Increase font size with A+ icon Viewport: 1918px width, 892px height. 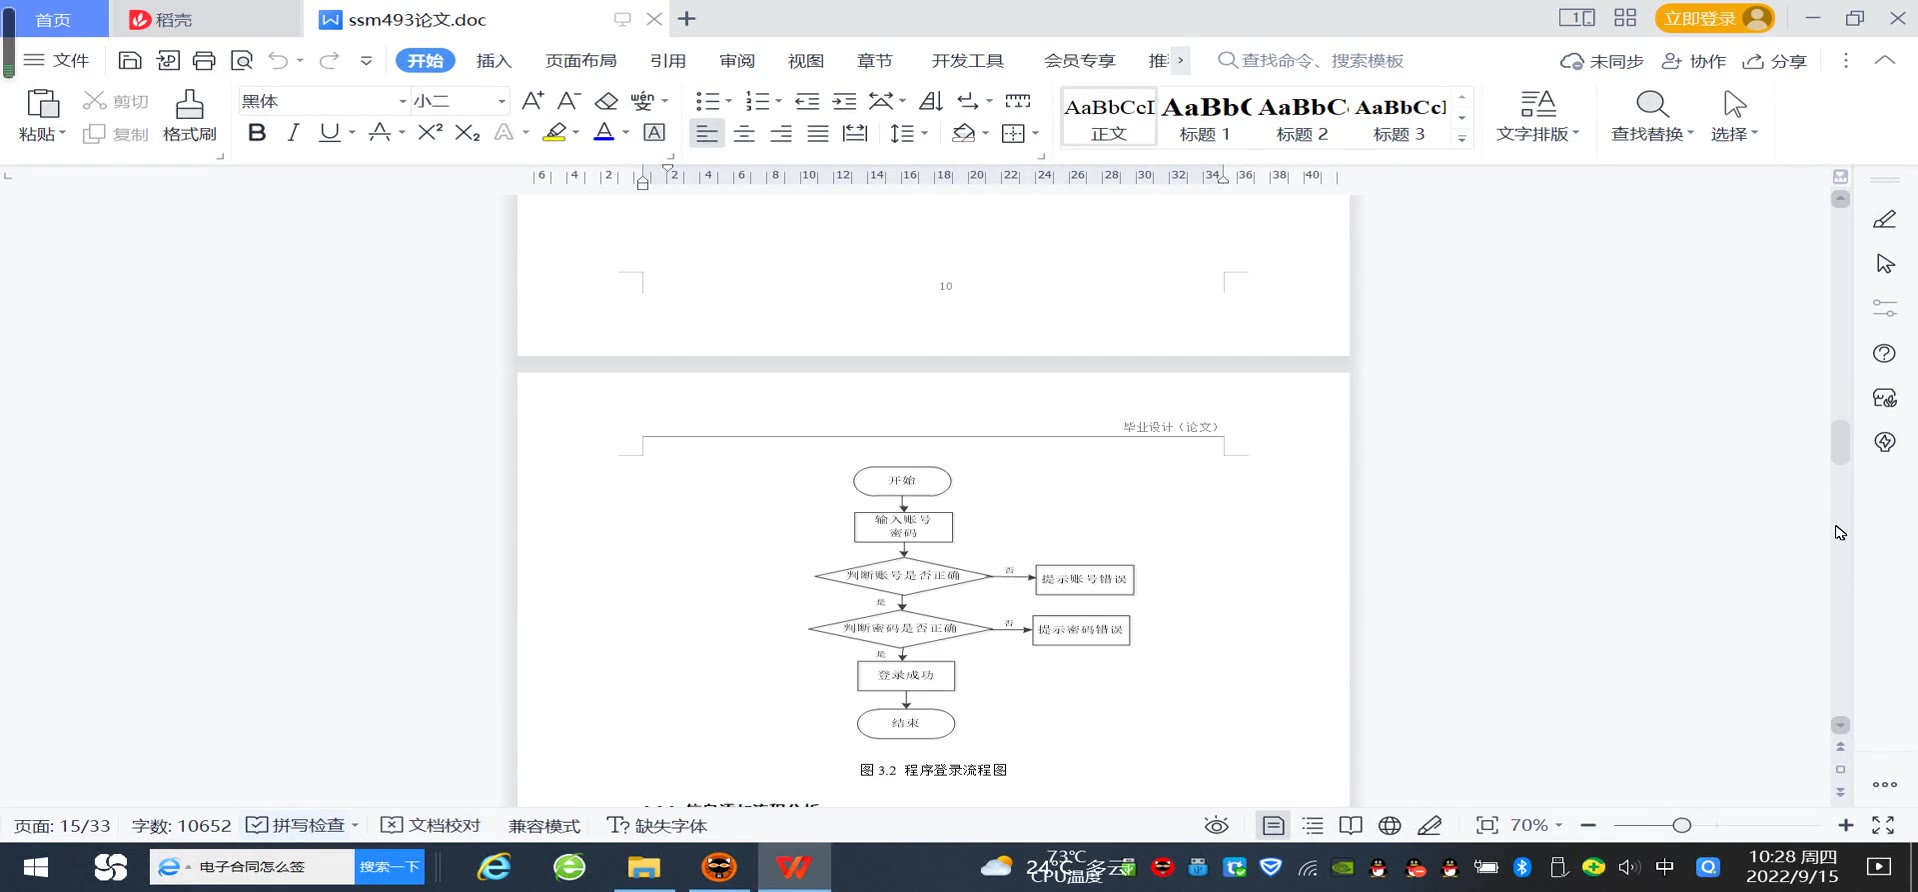tap(532, 101)
